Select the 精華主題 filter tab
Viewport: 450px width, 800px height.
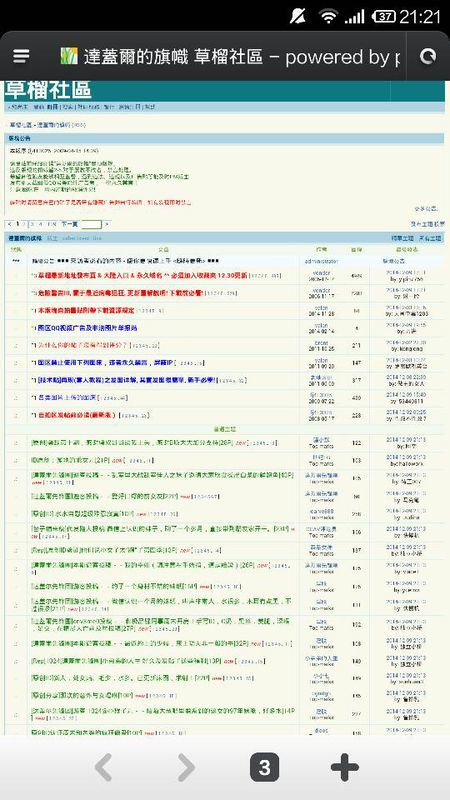[x=402, y=238]
